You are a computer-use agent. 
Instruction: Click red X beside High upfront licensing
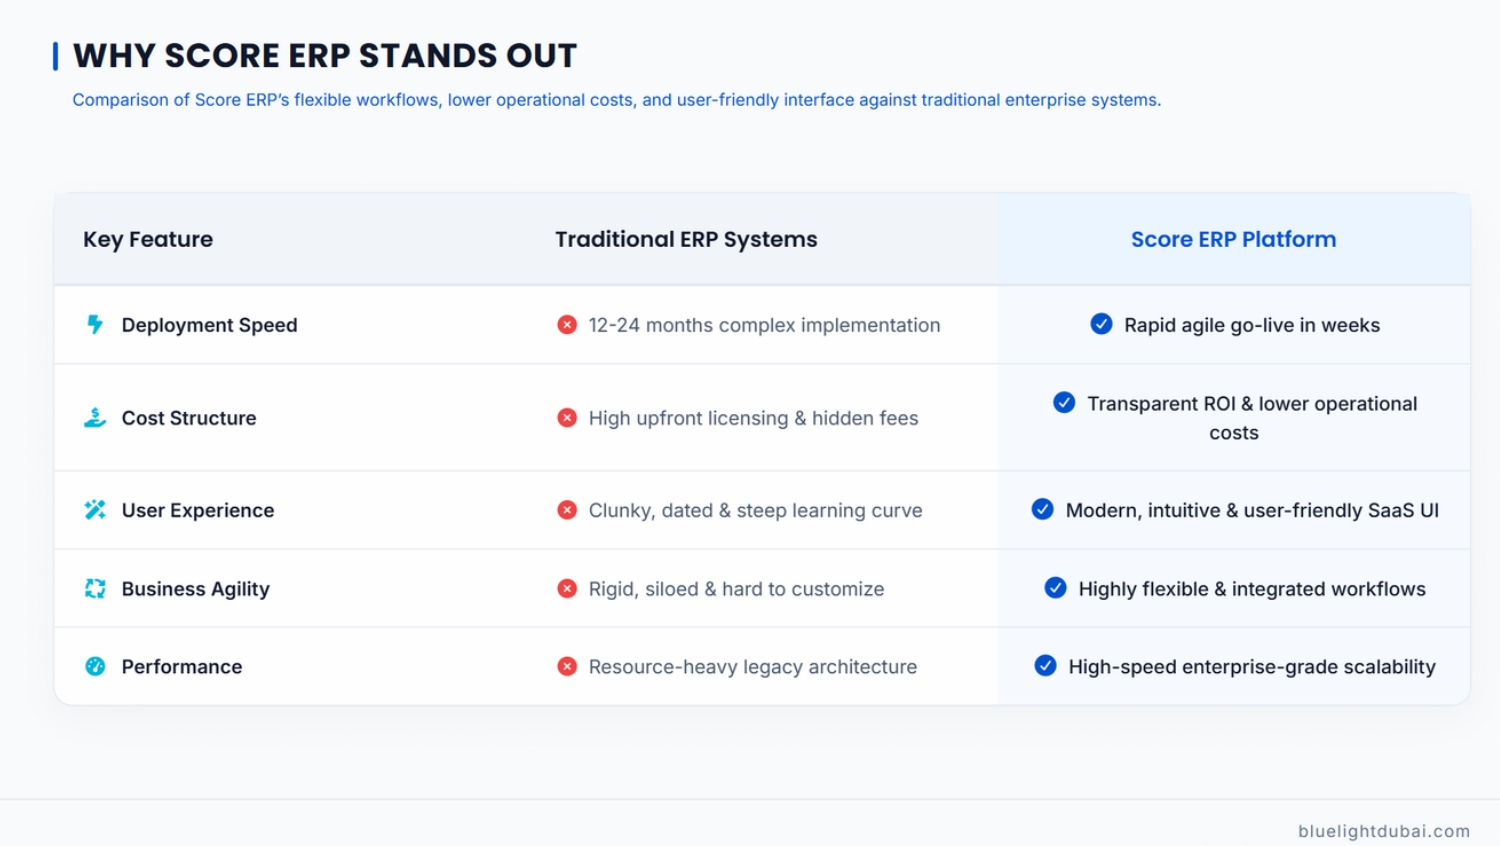click(567, 417)
